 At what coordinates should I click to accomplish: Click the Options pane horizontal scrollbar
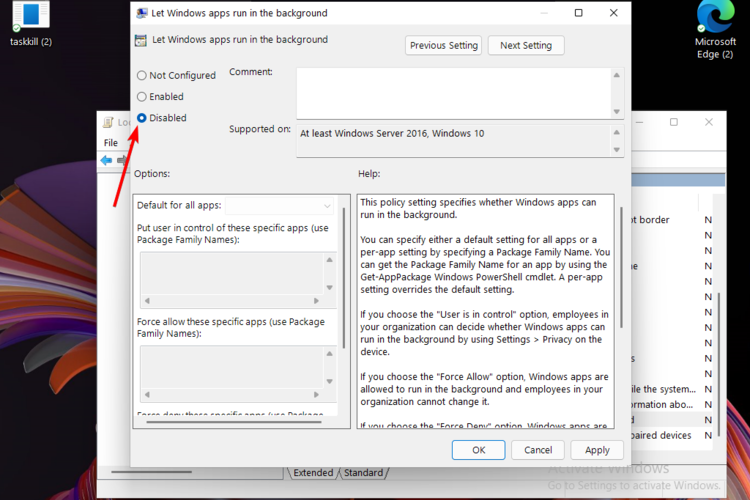click(x=234, y=422)
